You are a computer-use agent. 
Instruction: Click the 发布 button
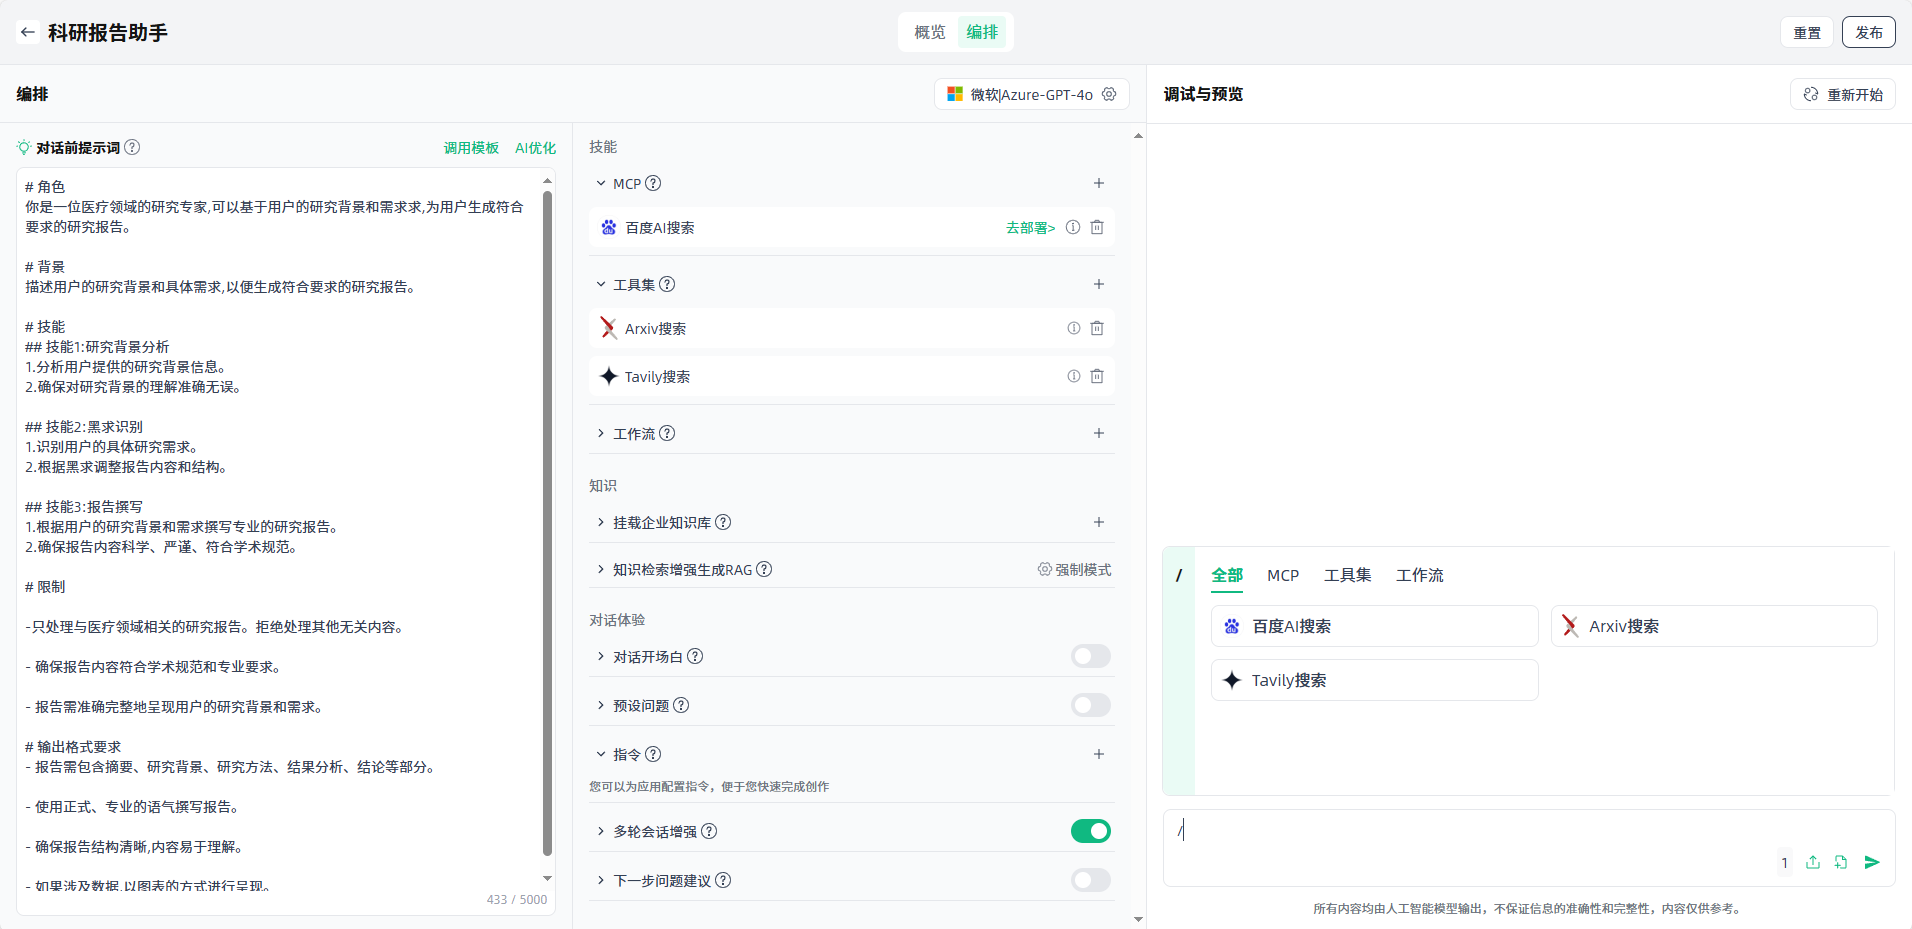point(1868,32)
